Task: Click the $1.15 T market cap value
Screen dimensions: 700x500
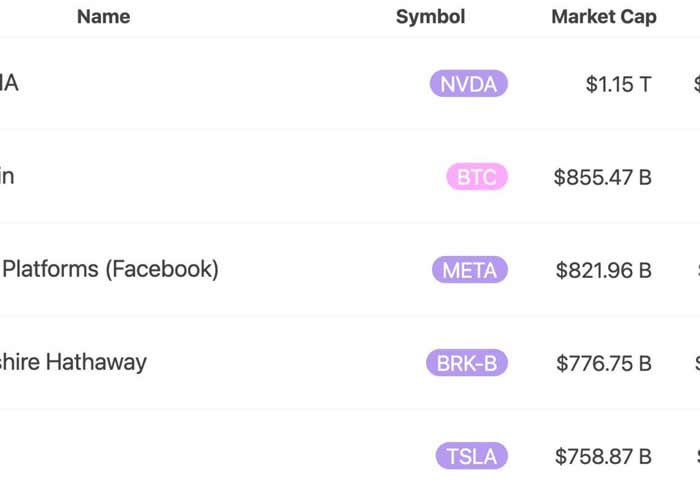Action: tap(619, 84)
